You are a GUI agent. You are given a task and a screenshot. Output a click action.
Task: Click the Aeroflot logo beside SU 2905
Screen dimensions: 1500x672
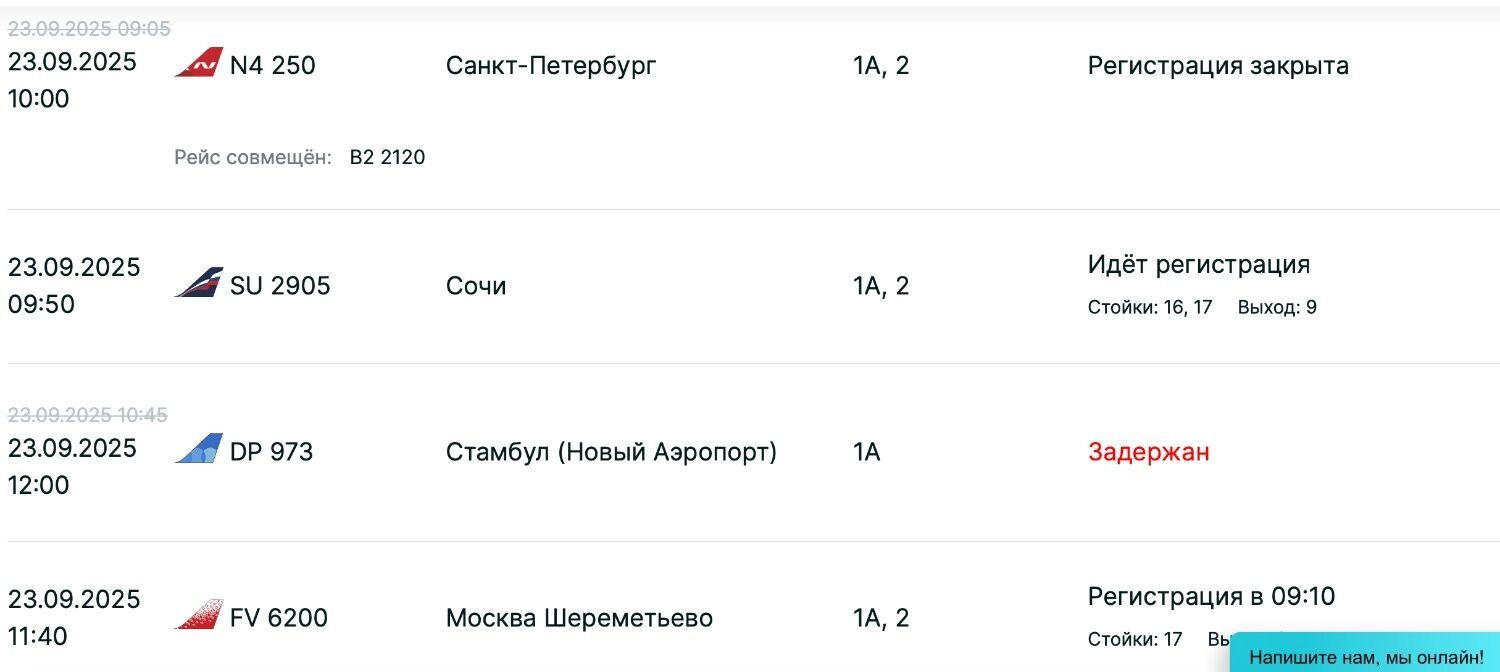tap(198, 284)
